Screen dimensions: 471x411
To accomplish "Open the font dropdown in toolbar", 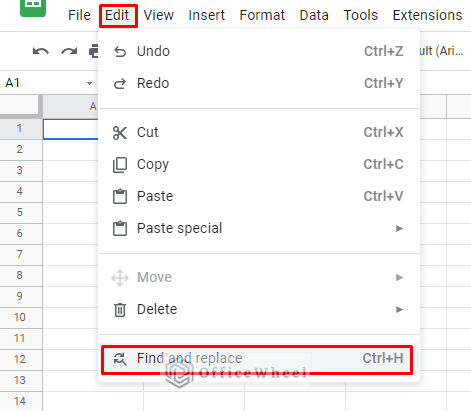I will pos(442,51).
